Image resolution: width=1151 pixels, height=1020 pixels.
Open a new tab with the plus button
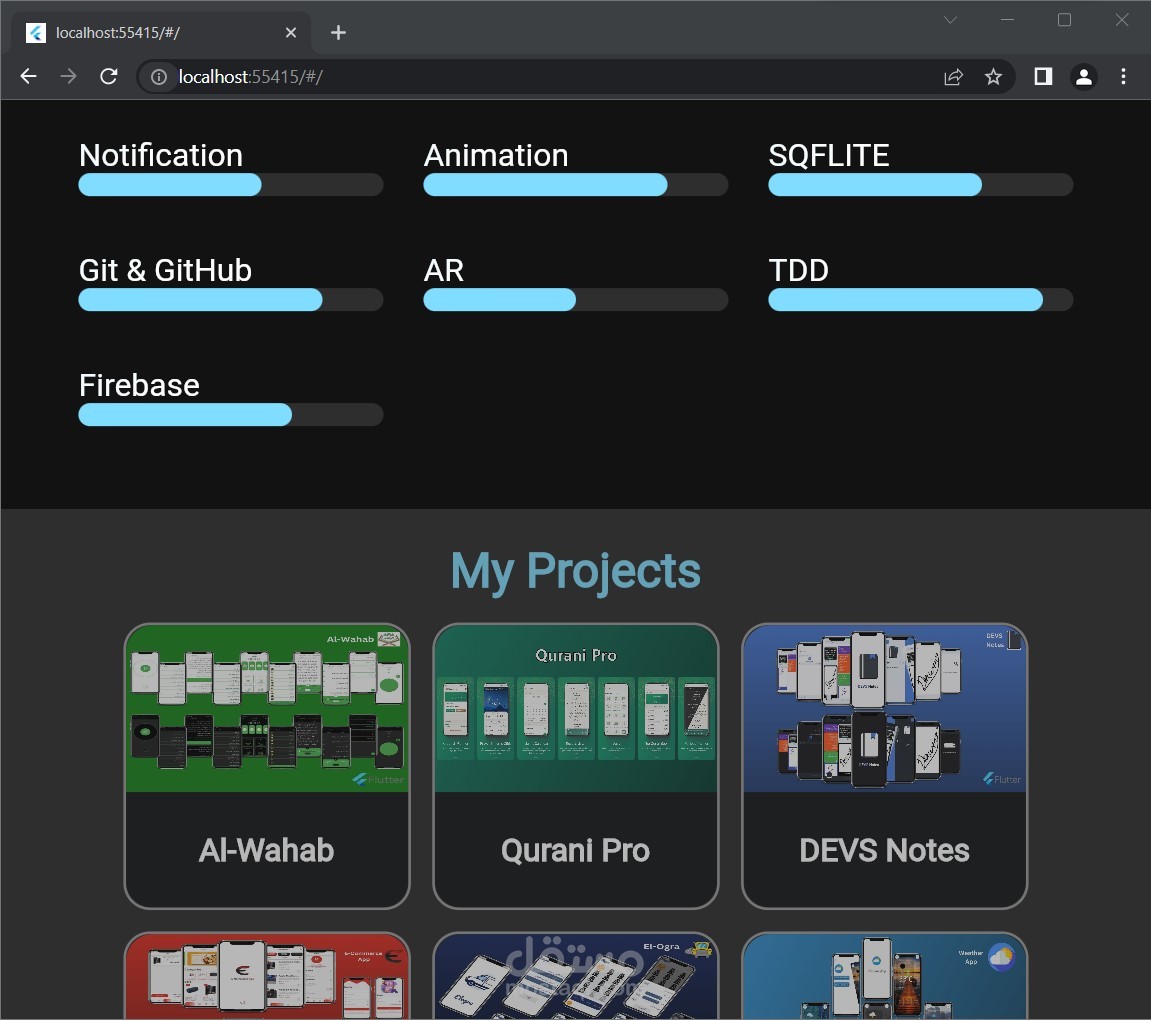(x=338, y=33)
